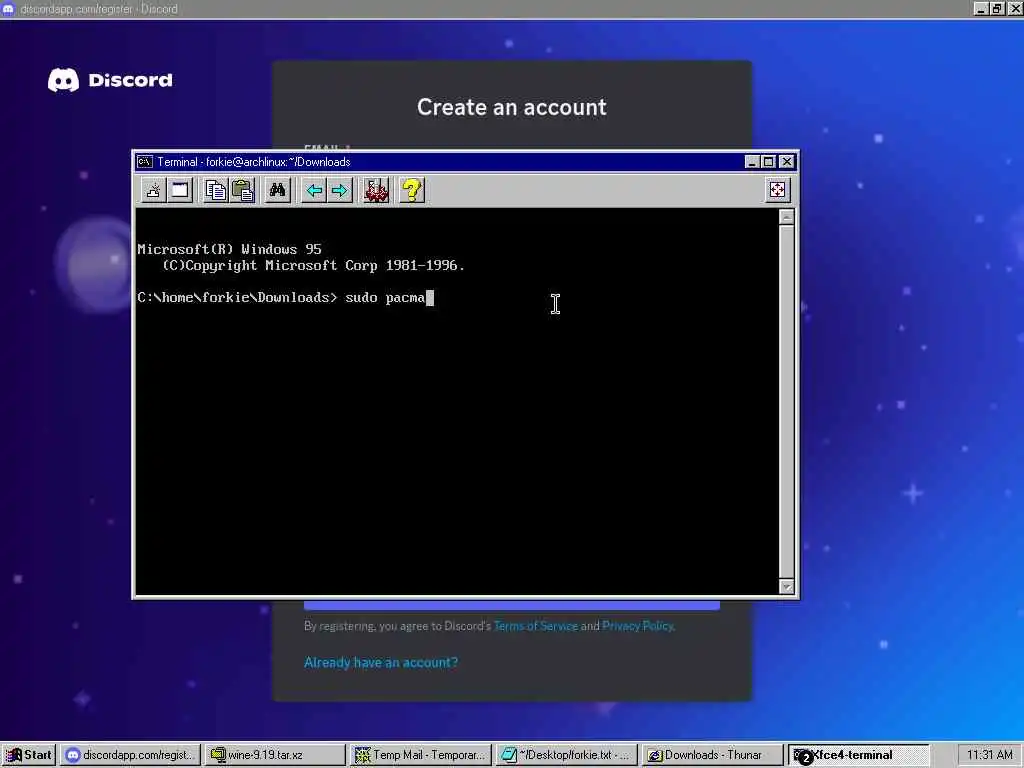Switch to discordapp.com register taskbar item

click(131, 755)
